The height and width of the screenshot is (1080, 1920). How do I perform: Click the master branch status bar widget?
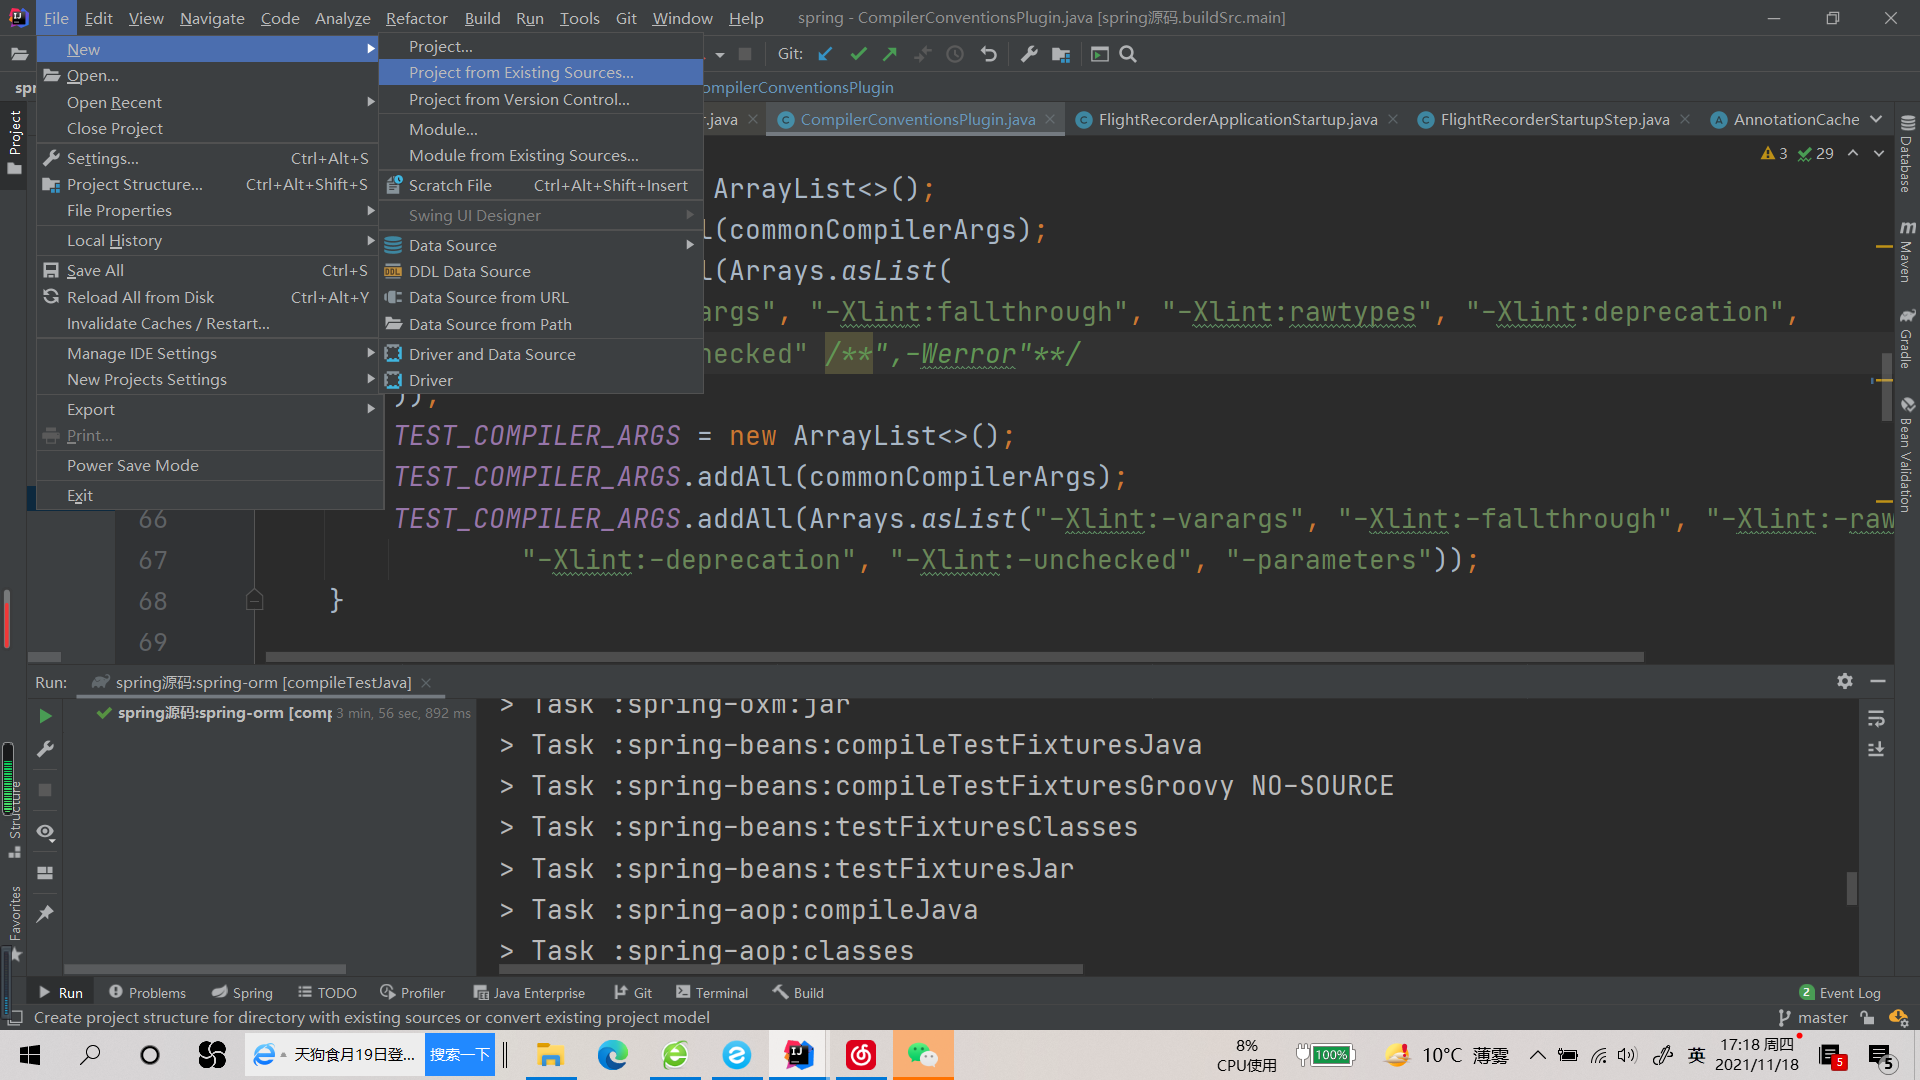[x=1814, y=1017]
